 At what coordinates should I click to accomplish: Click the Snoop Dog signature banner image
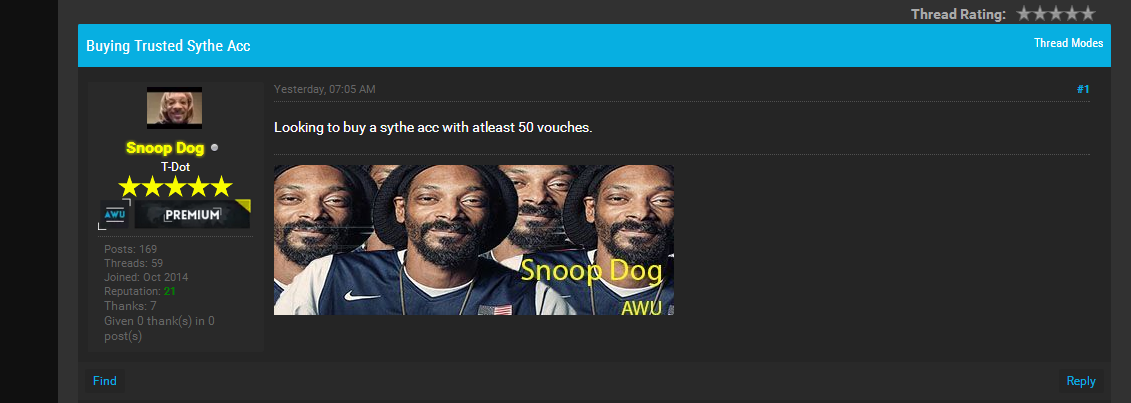[x=474, y=240]
